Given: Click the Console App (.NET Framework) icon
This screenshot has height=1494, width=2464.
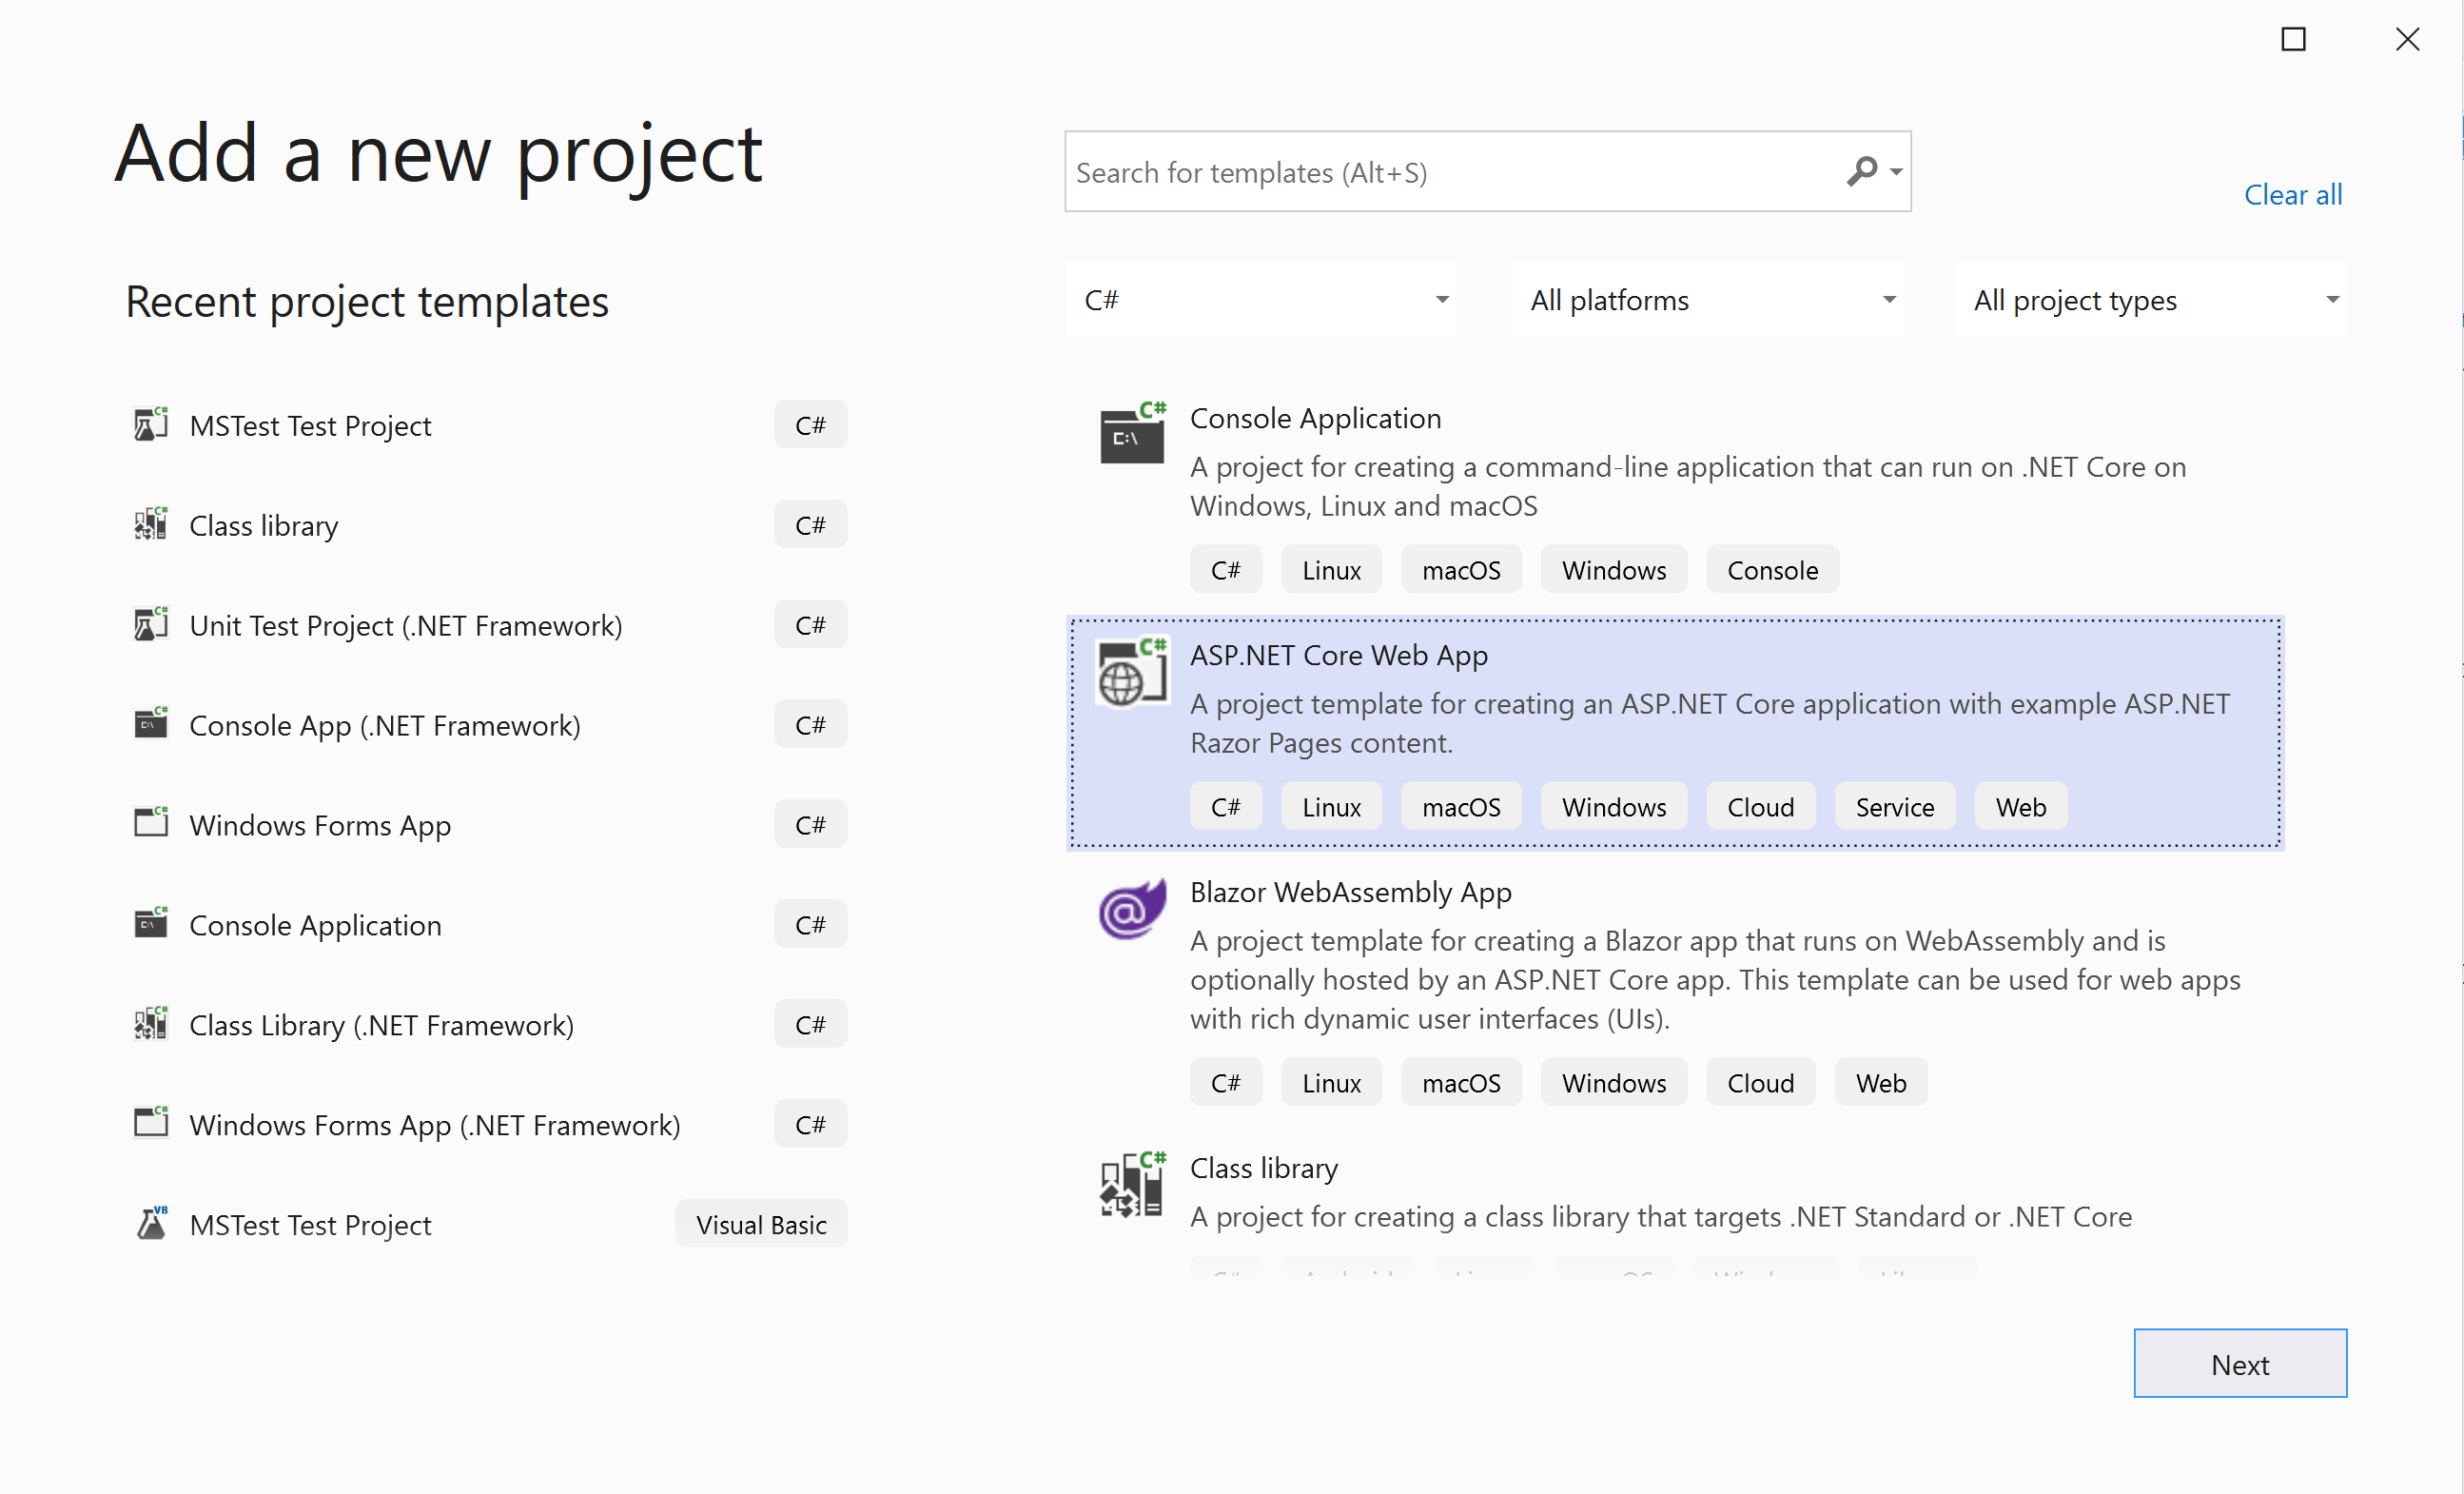Looking at the screenshot, I should pos(151,724).
